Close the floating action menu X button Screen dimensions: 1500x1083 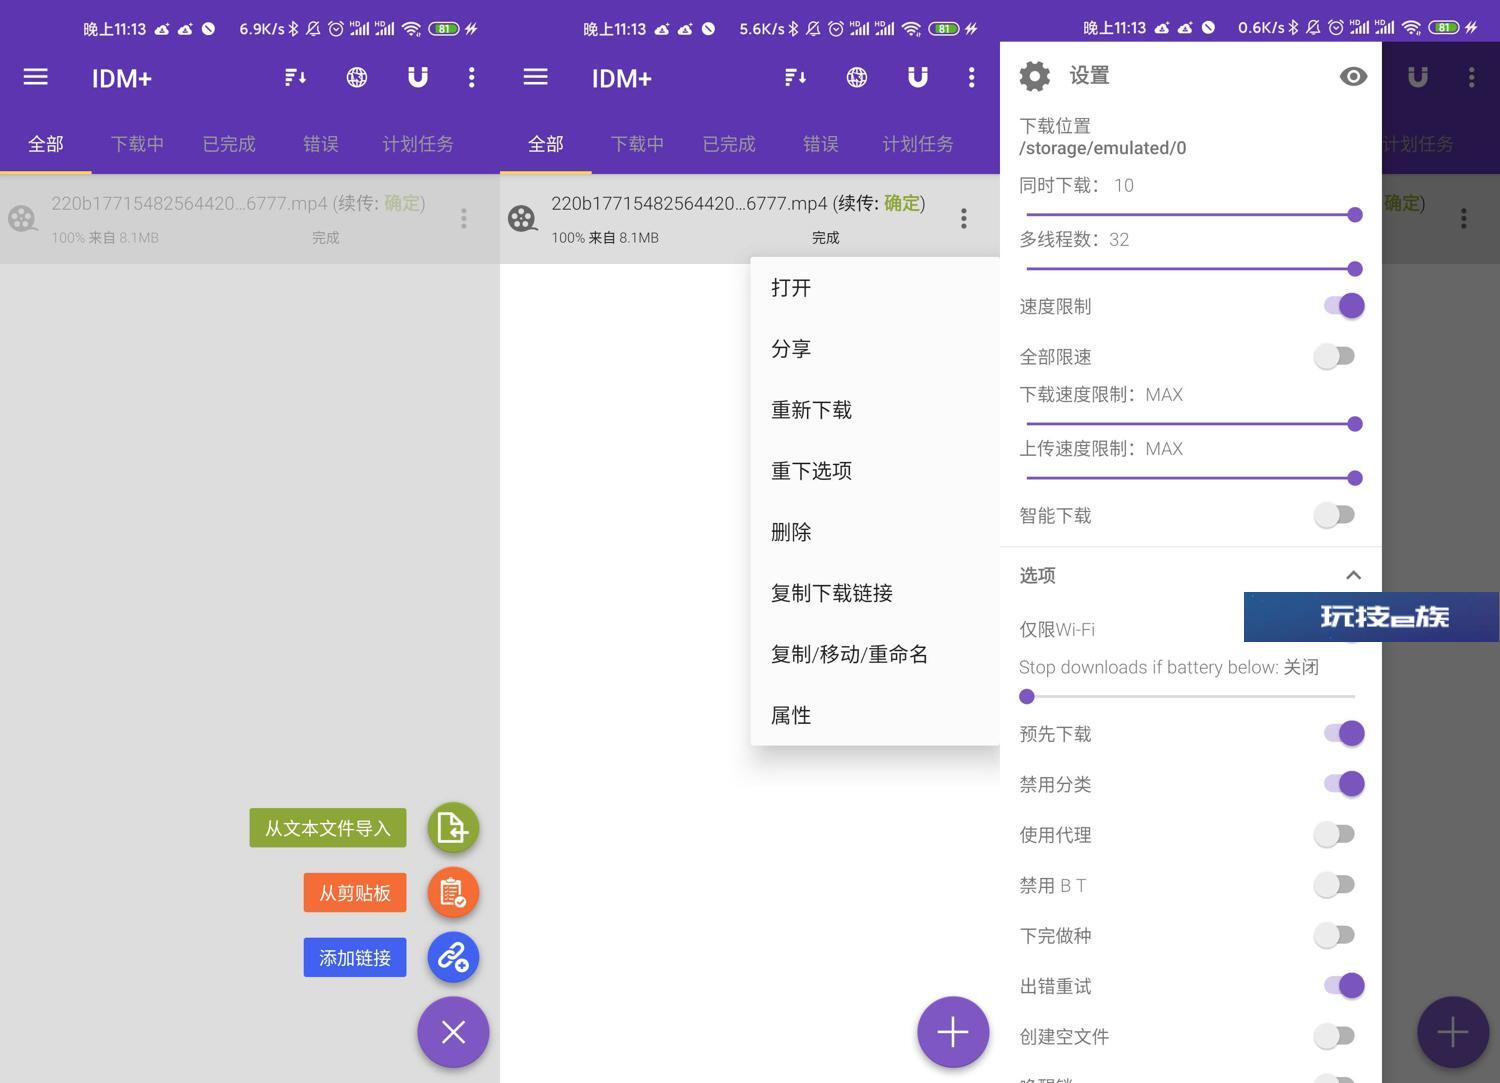[x=453, y=1032]
